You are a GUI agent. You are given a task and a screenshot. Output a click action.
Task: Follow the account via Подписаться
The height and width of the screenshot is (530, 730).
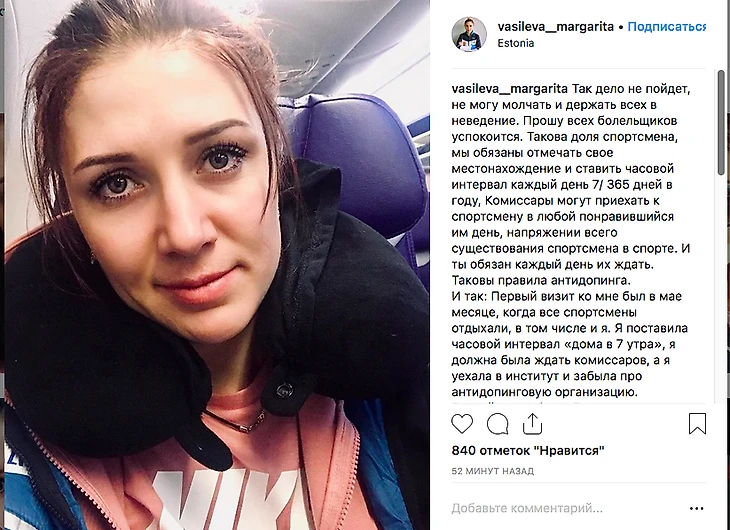click(x=666, y=27)
